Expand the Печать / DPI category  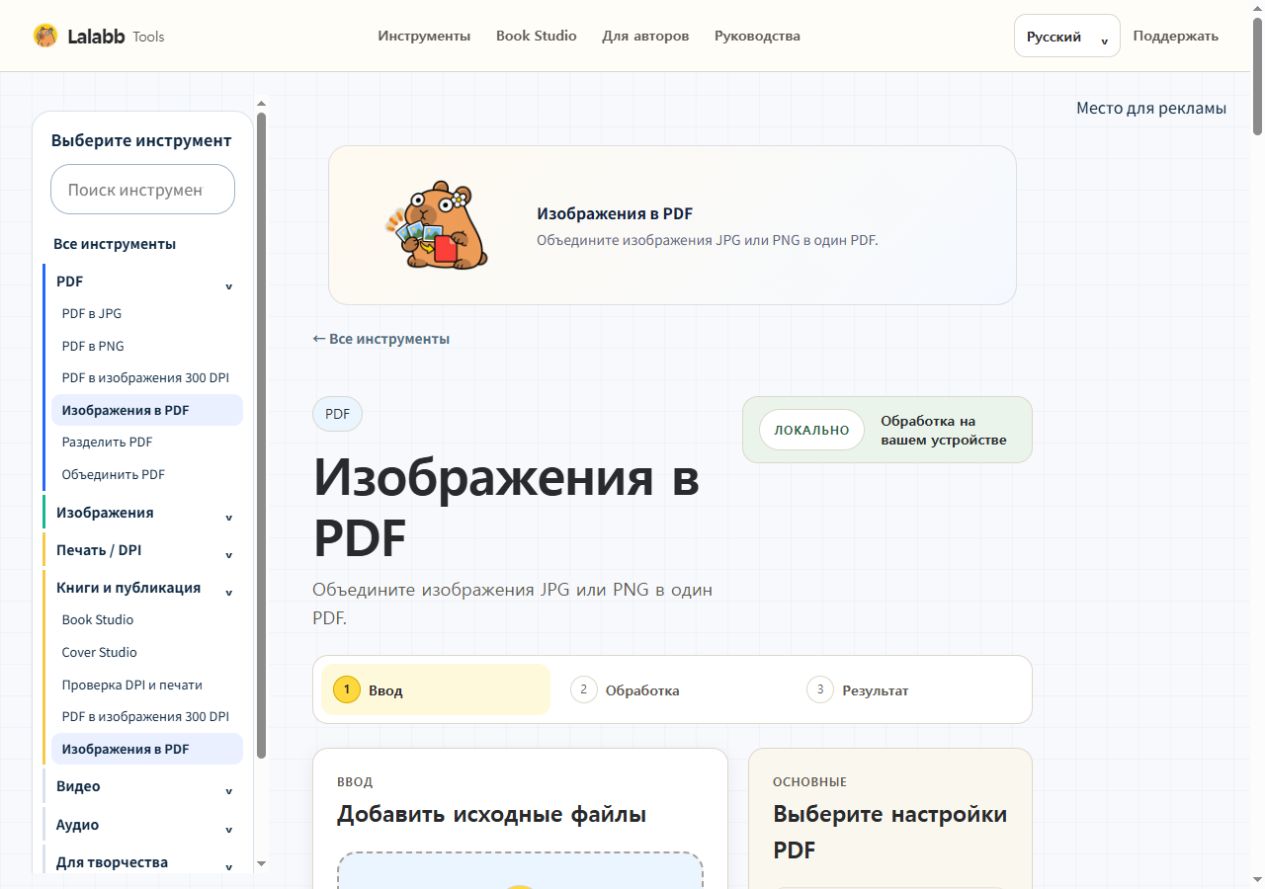point(144,550)
